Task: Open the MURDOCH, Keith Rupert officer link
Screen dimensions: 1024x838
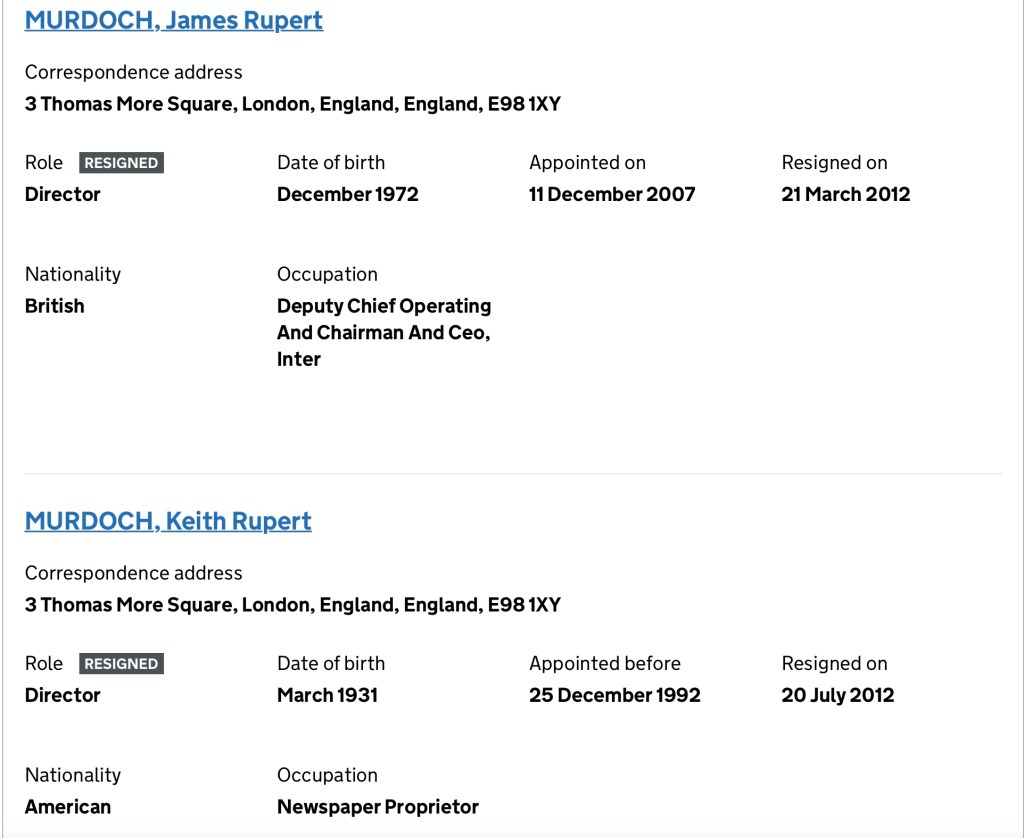Action: coord(168,521)
